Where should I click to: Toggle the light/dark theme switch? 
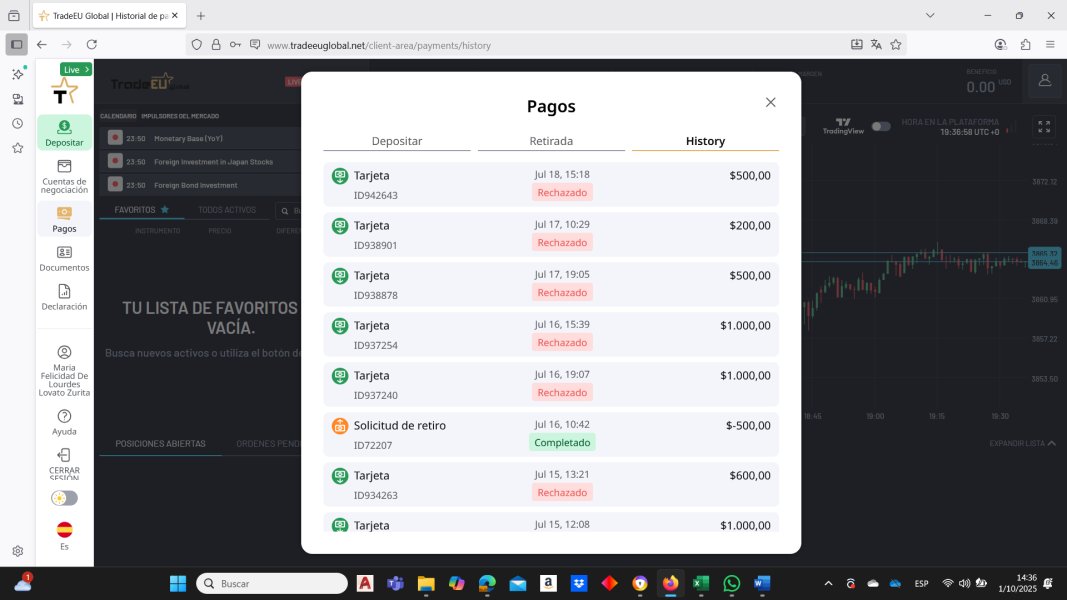click(x=64, y=498)
